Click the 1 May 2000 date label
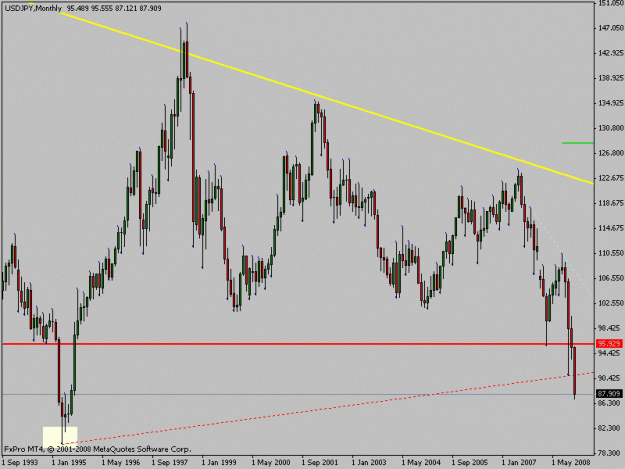This screenshot has width=625, height=469. pyautogui.click(x=271, y=463)
